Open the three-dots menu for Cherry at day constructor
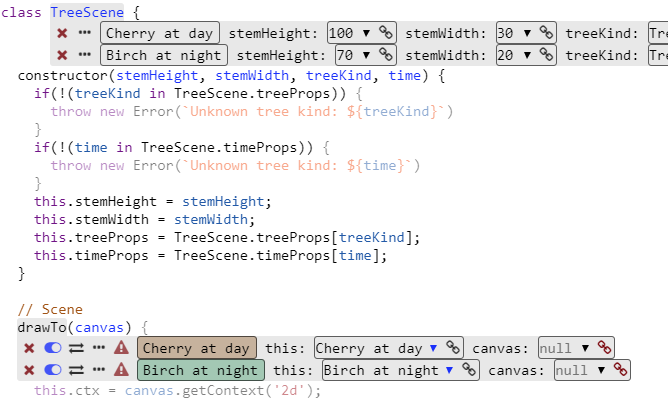Viewport: 668px width, 417px height. click(85, 33)
